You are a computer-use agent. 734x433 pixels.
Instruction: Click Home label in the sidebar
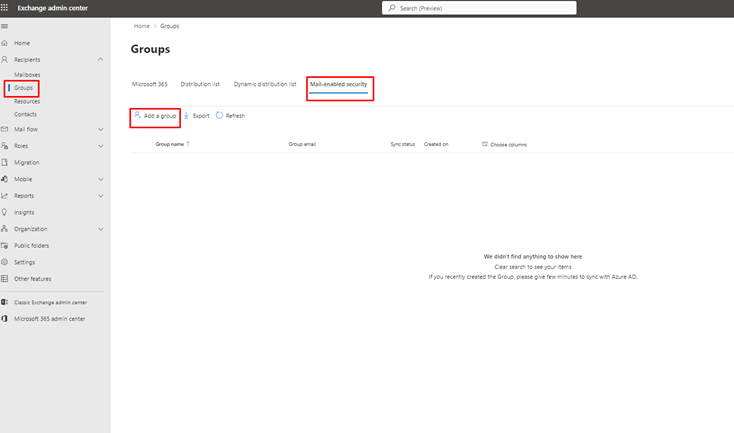click(x=22, y=43)
